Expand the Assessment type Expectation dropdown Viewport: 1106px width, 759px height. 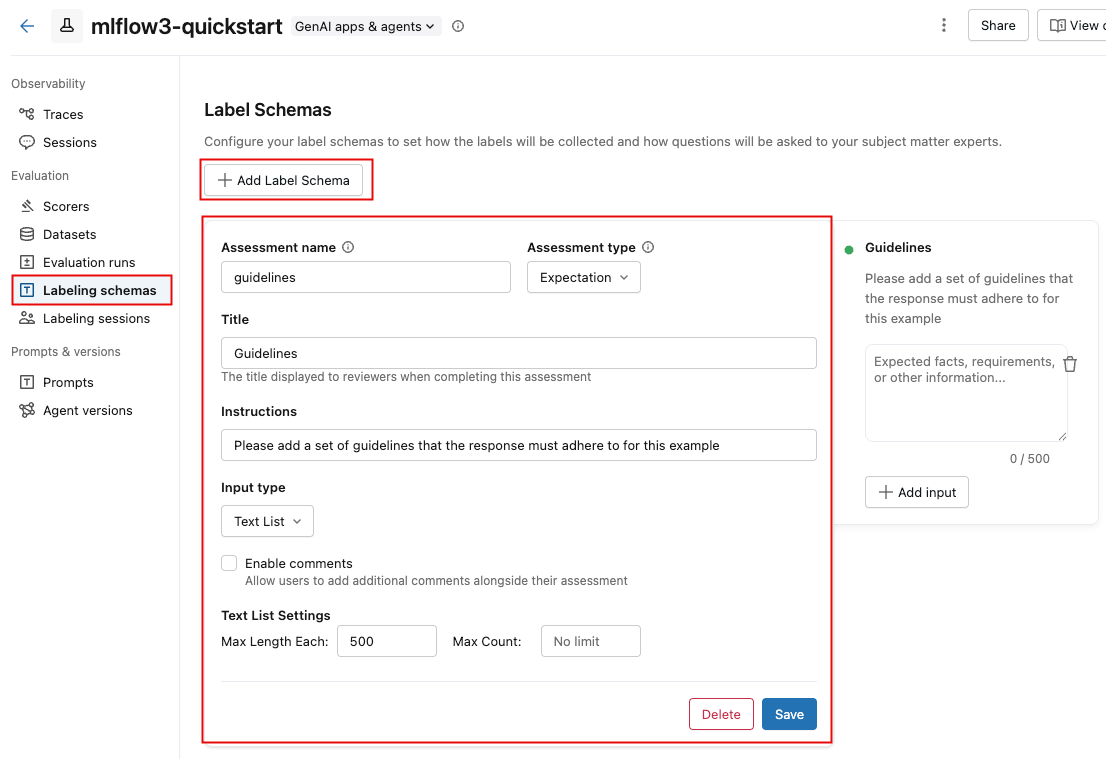click(583, 277)
